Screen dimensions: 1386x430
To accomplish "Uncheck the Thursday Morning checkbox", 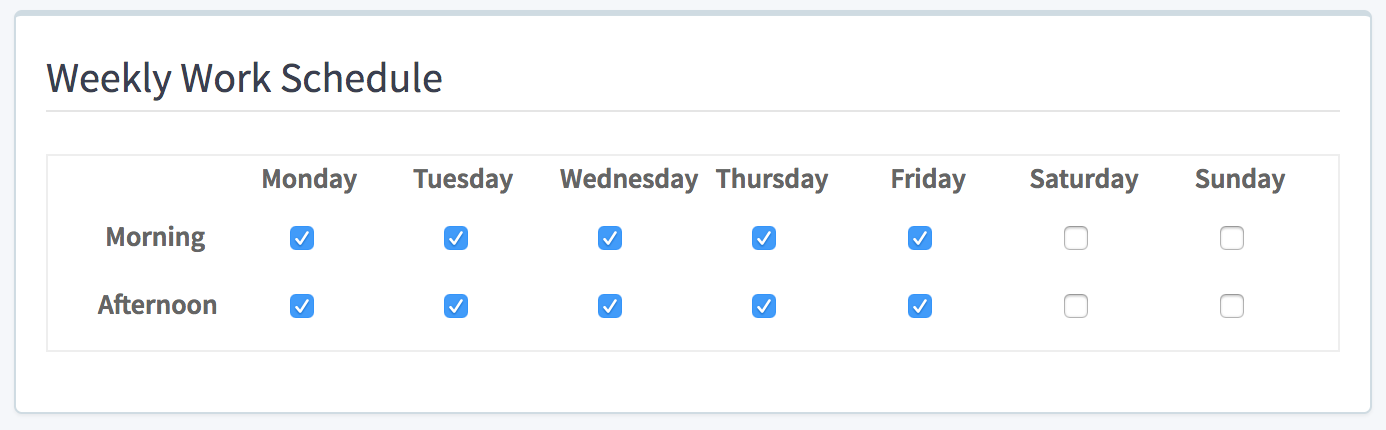I will [x=764, y=238].
